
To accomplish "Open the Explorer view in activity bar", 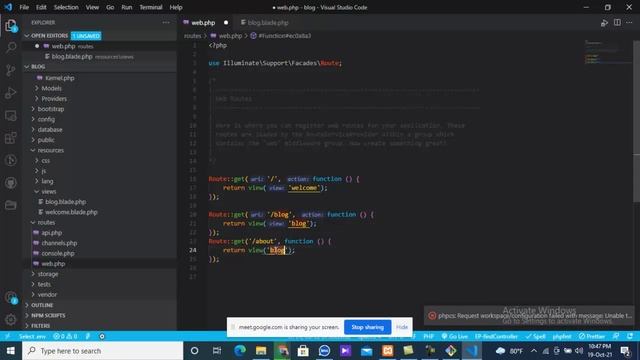I will tap(11, 26).
